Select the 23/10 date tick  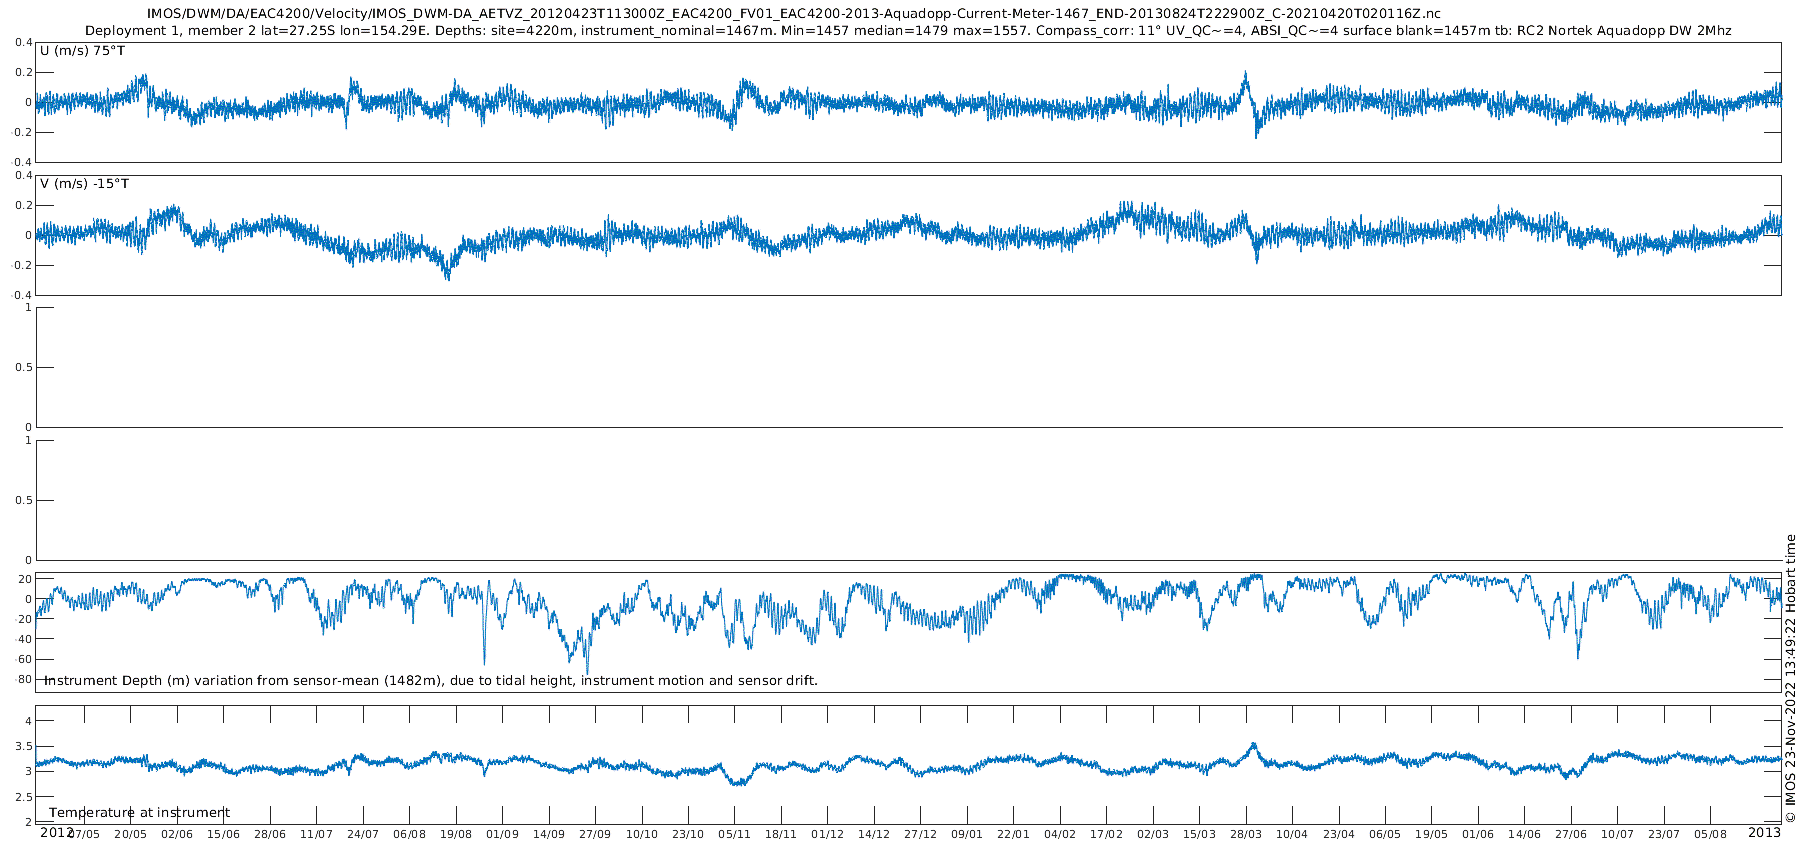tap(689, 834)
